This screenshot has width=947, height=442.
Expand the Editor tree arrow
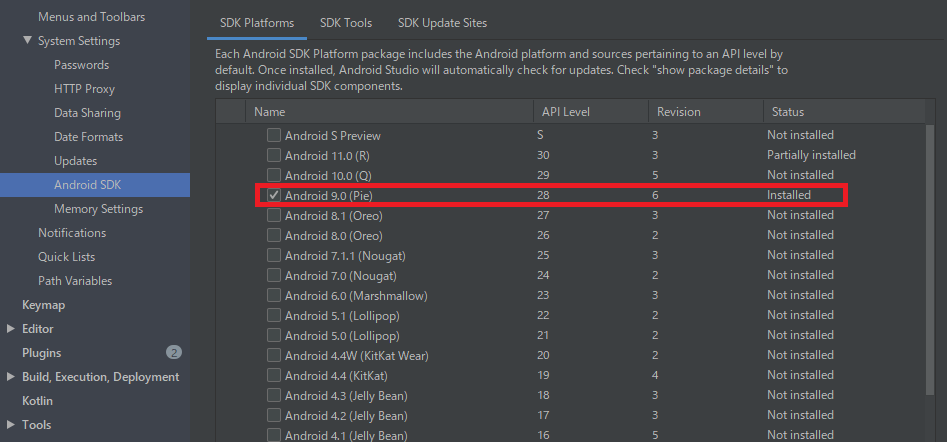[x=10, y=328]
